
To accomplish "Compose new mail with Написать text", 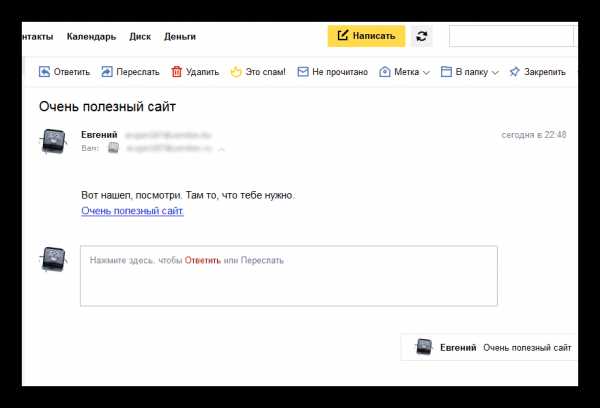I will 374,36.
